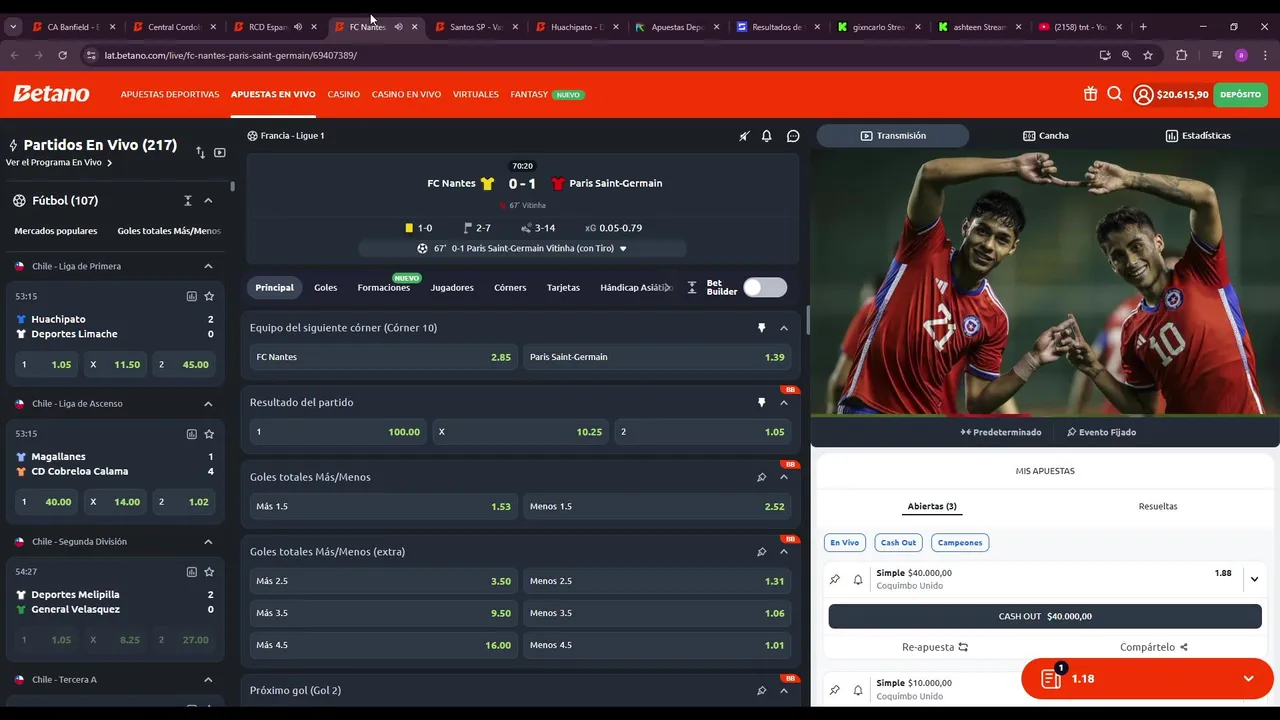Pin the Resultado del partido market
The image size is (1280, 720).
pyautogui.click(x=761, y=403)
